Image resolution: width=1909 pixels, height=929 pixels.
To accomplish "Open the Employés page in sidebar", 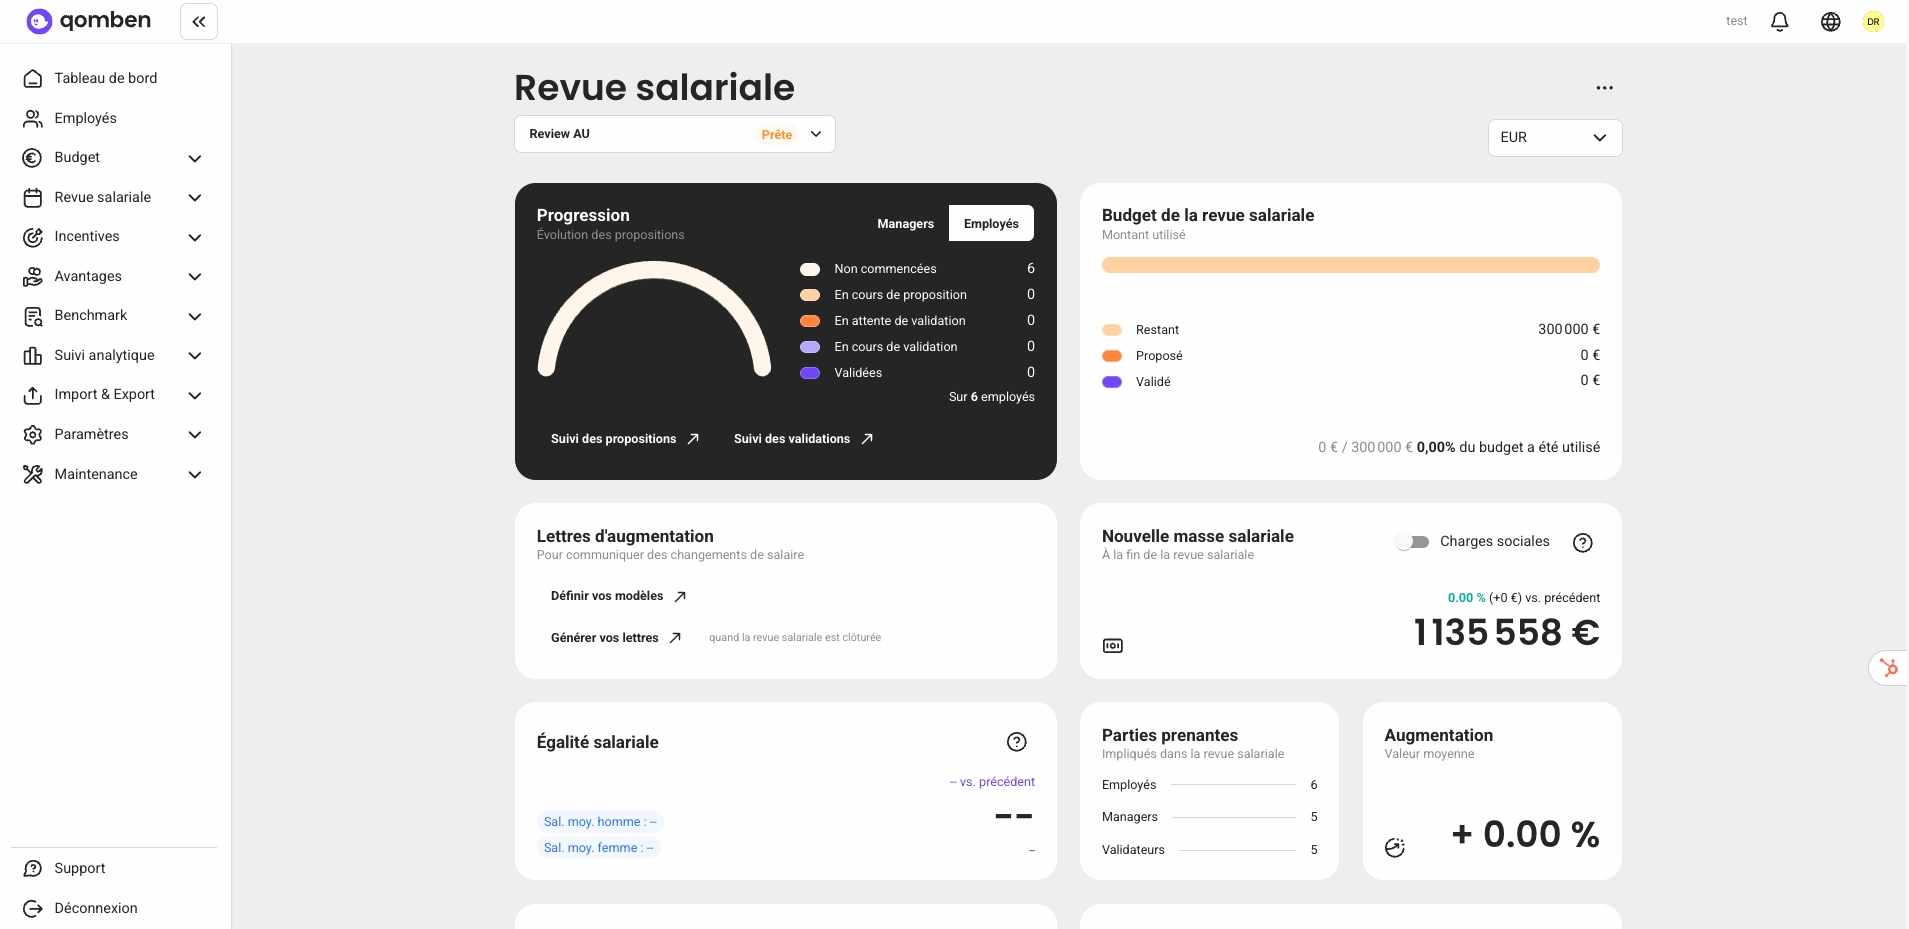I will click(x=85, y=118).
